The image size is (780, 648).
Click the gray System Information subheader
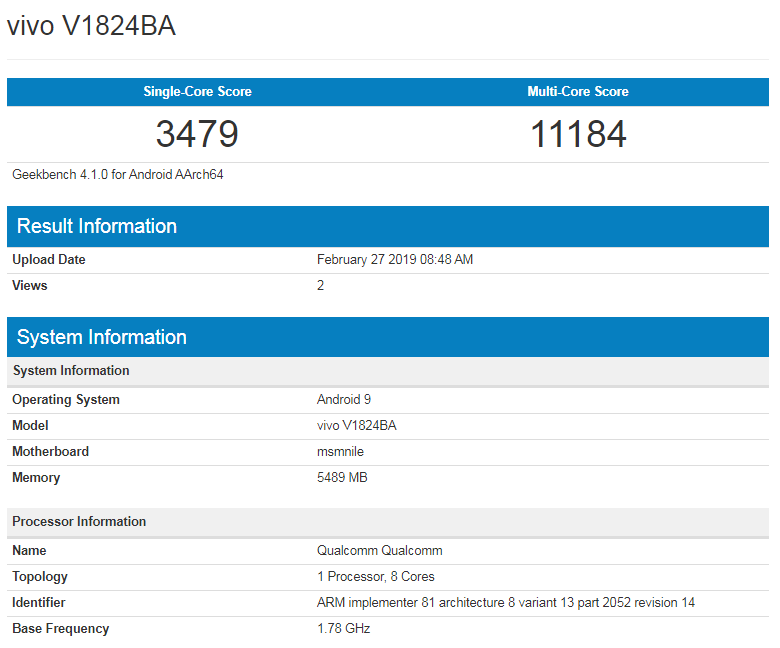tap(388, 371)
